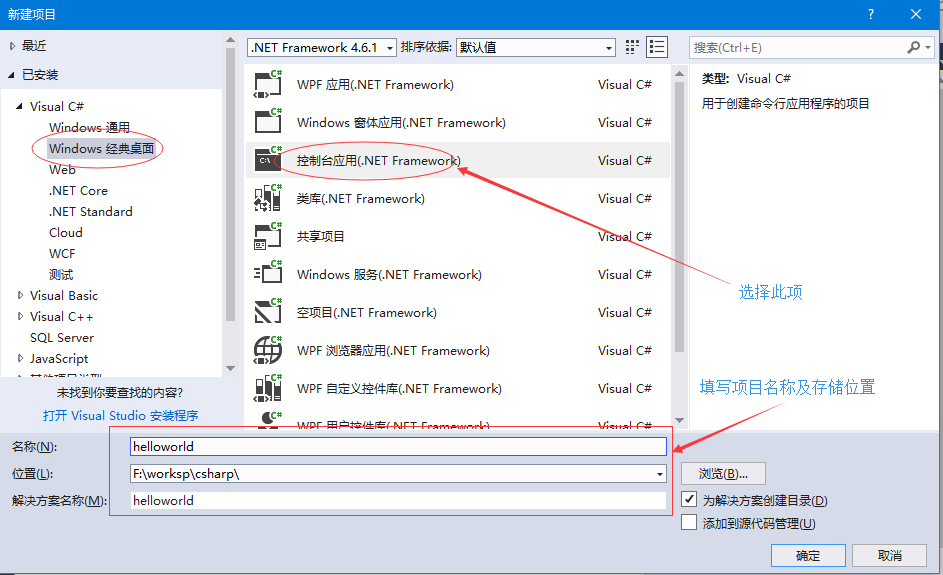Image resolution: width=943 pixels, height=575 pixels.
Task: Select the 类库 class library icon
Action: (268, 199)
